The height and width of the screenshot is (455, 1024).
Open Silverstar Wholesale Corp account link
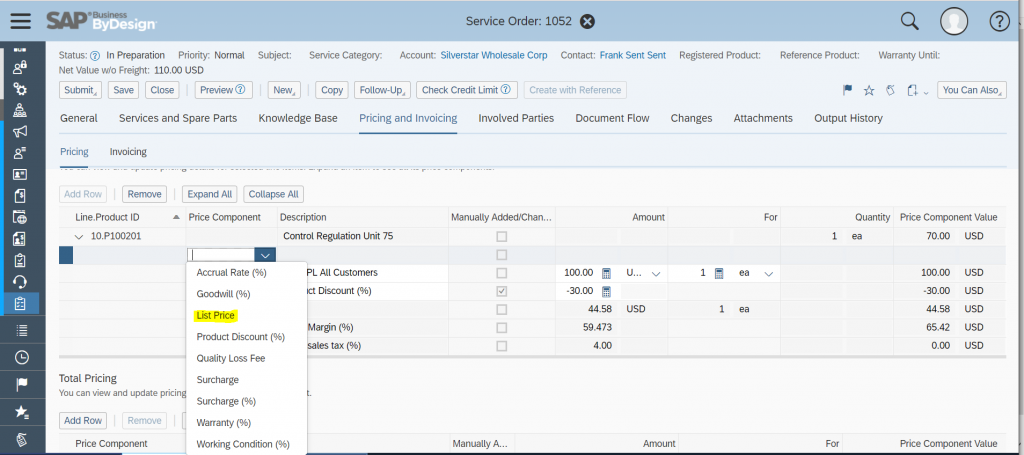pos(494,55)
